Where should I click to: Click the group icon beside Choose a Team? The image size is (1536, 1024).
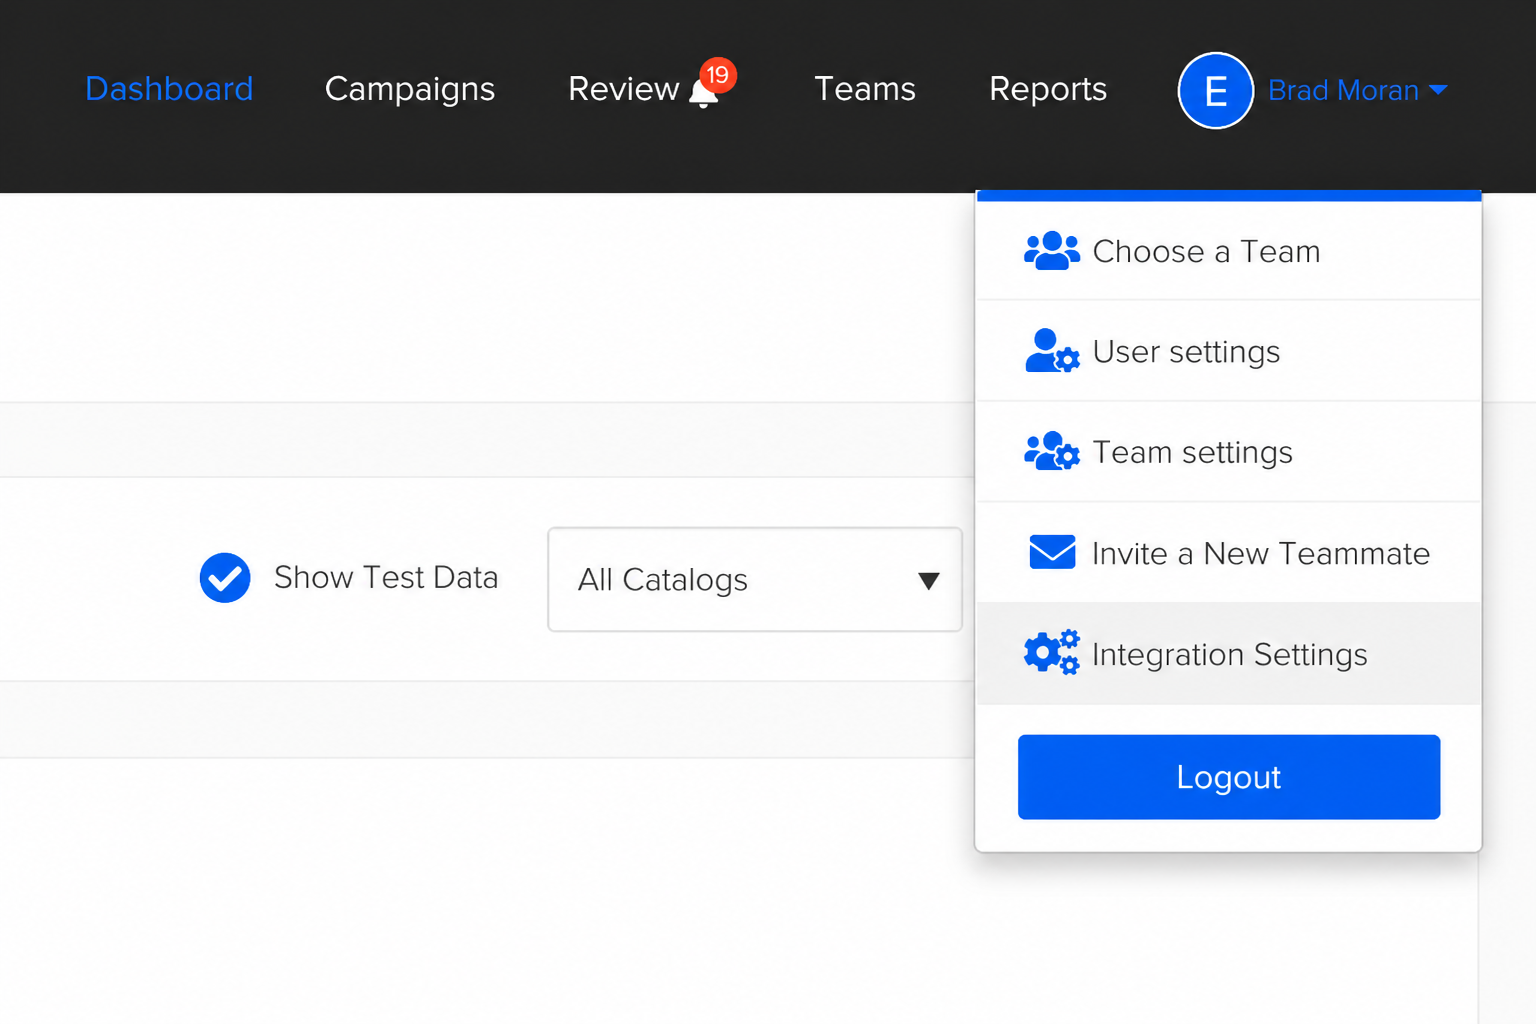coord(1052,251)
